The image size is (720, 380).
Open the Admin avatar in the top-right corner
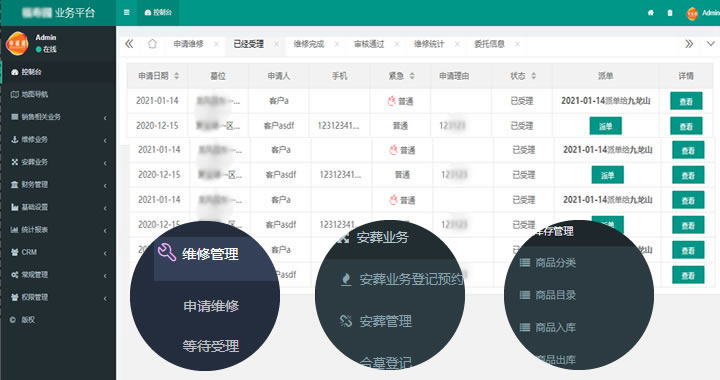point(692,14)
